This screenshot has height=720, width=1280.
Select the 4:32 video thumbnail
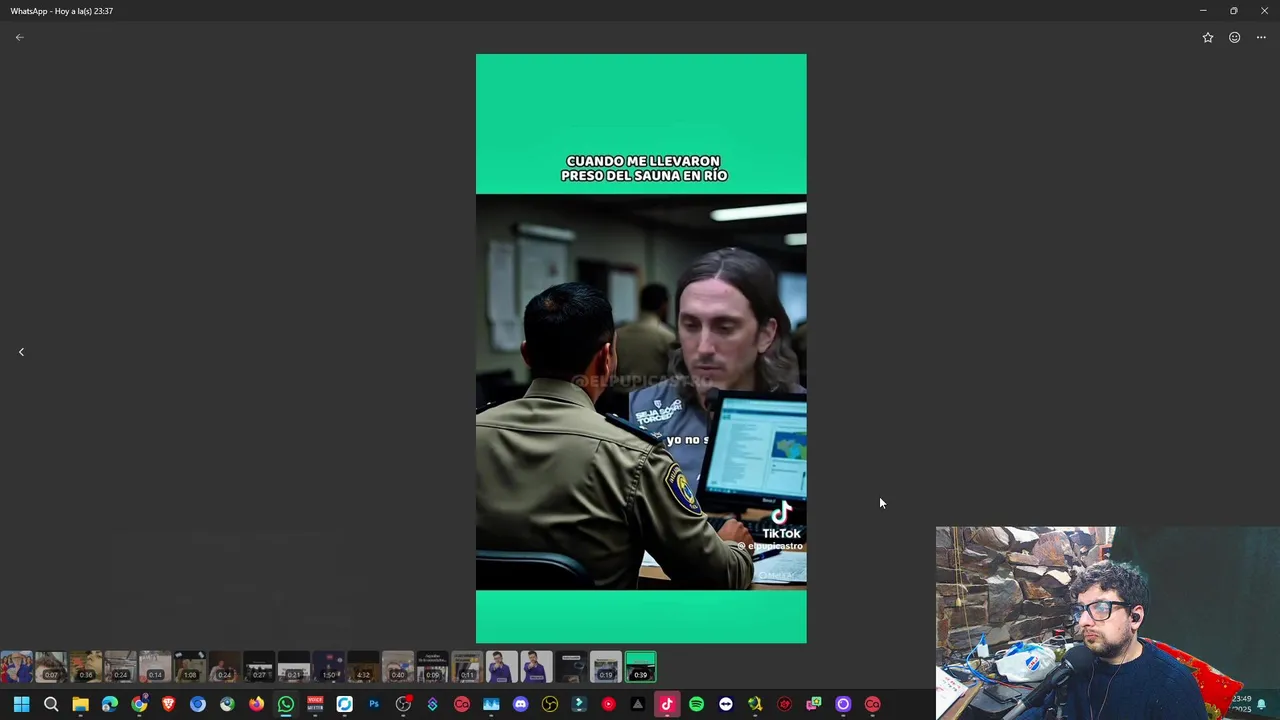point(363,667)
